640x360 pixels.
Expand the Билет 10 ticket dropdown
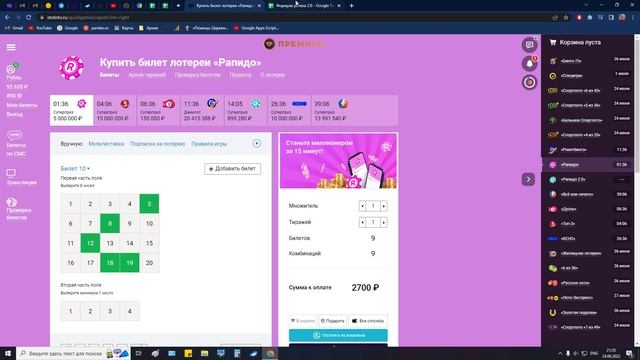click(x=75, y=168)
